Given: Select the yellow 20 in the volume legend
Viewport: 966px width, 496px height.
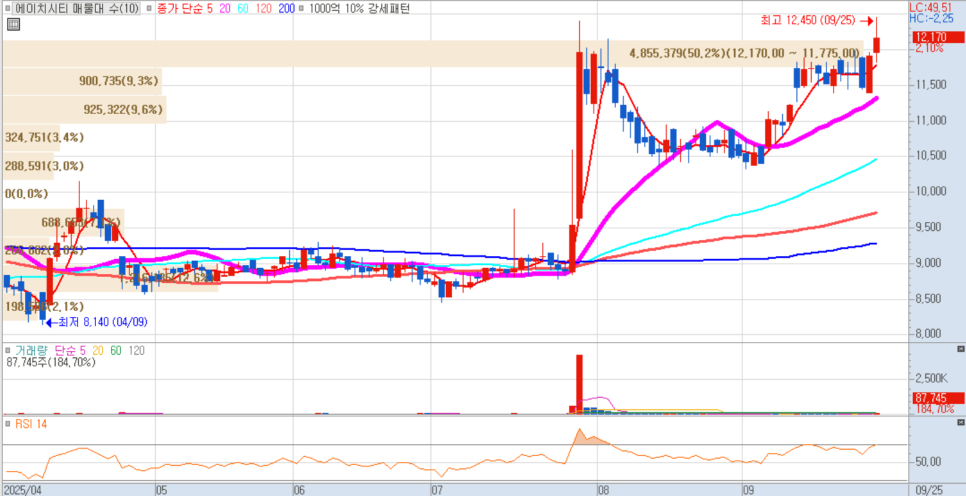Looking at the screenshot, I should [x=99, y=351].
